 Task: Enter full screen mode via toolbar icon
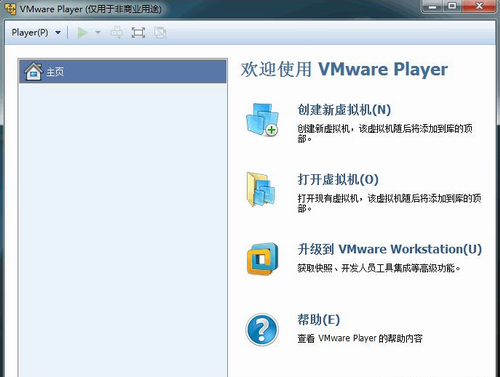coord(138,33)
